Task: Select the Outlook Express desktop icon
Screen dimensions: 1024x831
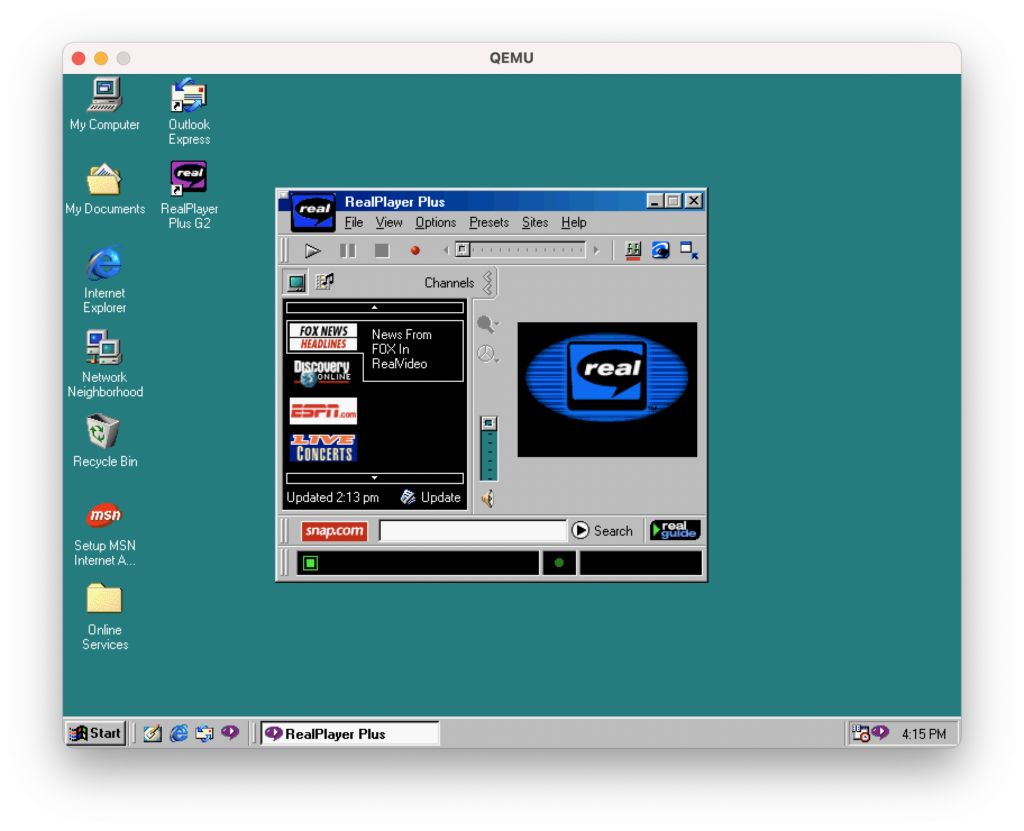Action: pos(189,112)
